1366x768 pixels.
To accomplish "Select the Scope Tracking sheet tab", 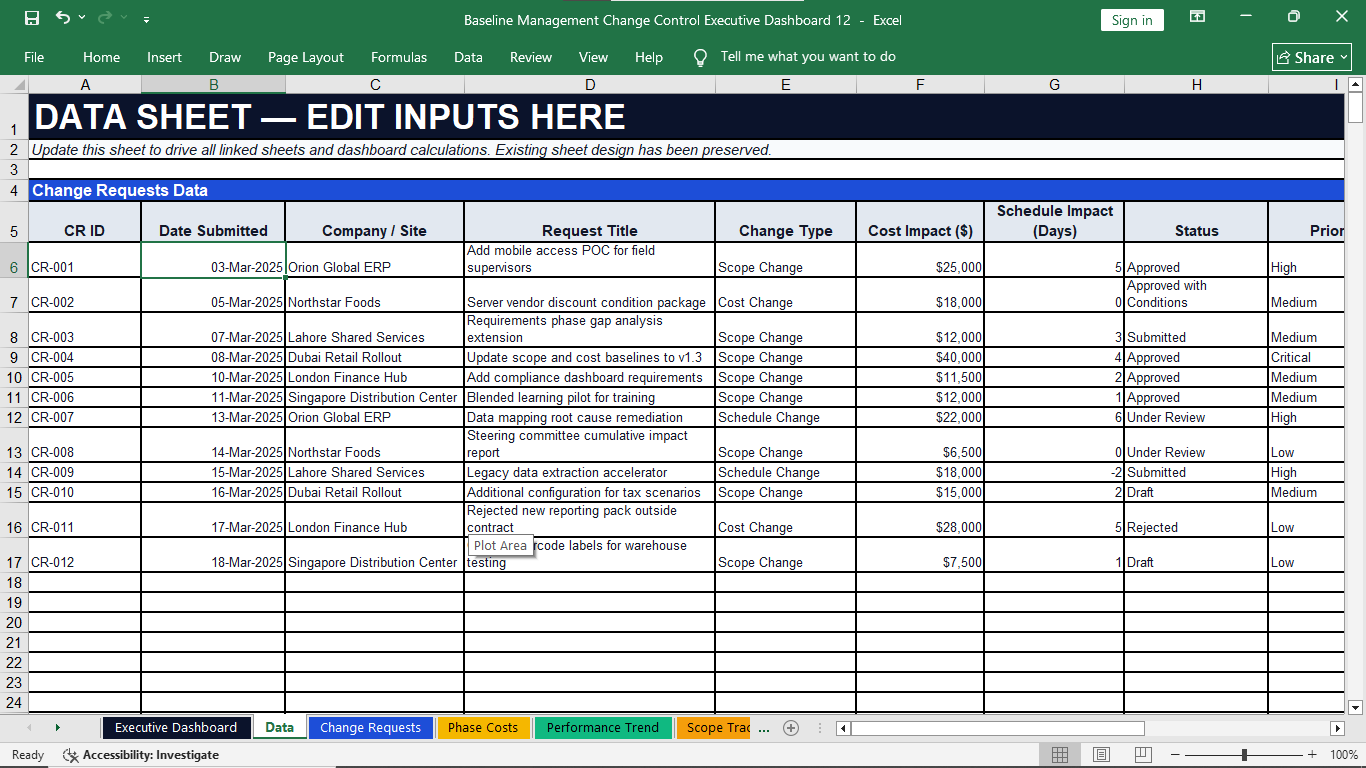I will 714,727.
